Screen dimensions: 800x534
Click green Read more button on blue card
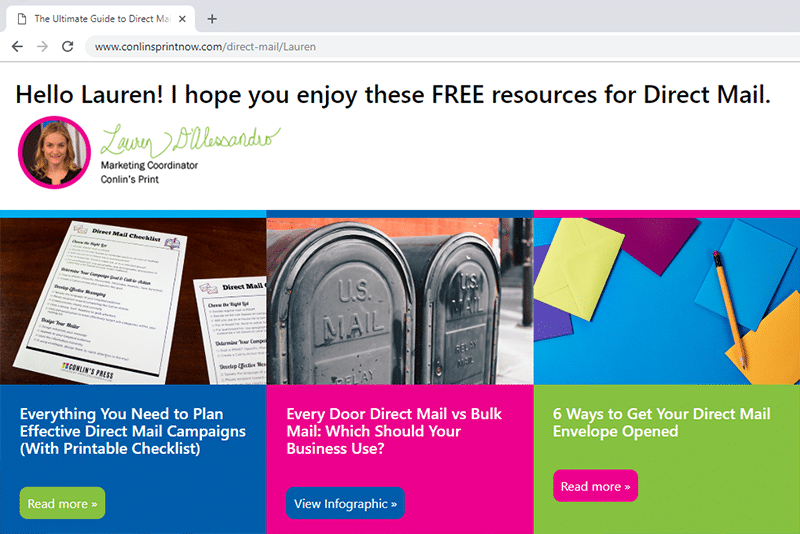(62, 503)
